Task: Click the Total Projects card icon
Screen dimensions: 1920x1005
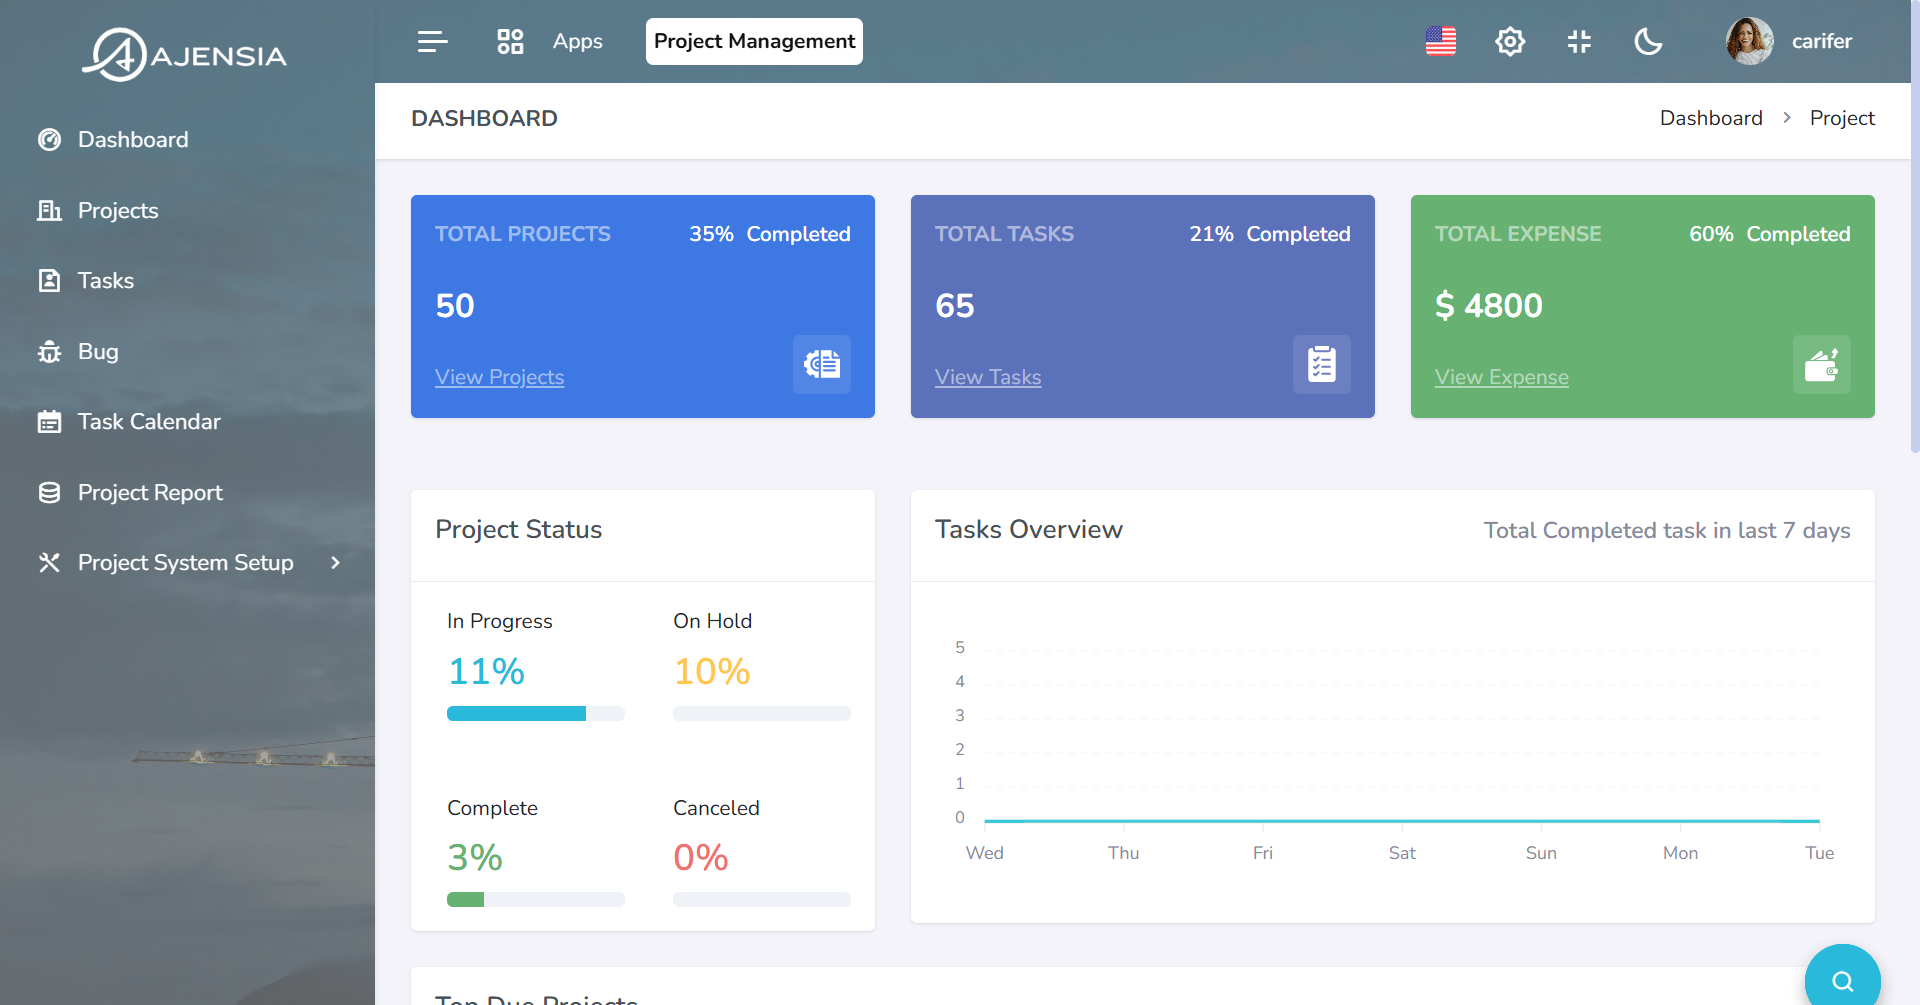Action: pos(821,364)
